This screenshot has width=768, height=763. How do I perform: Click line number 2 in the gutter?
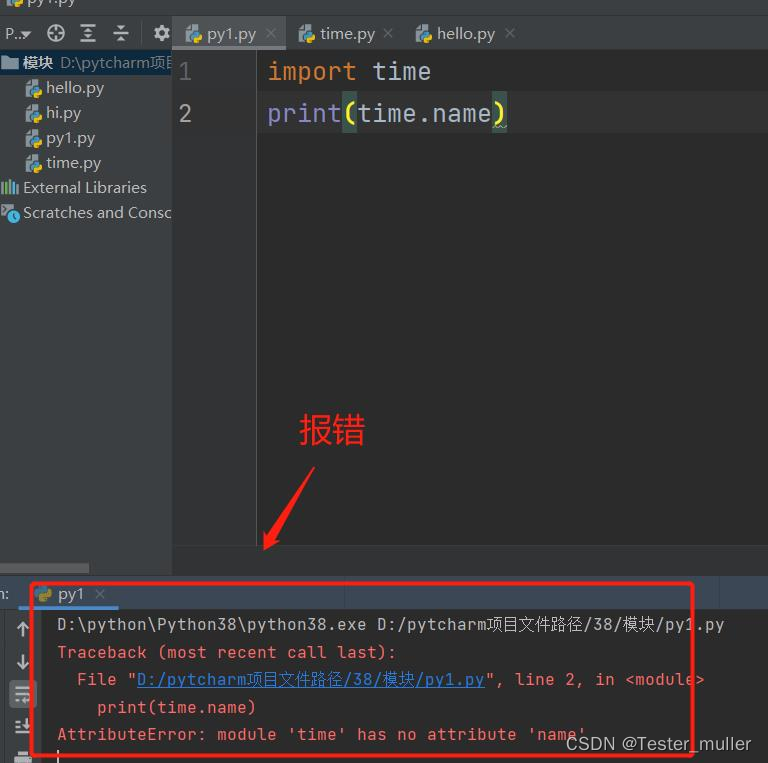pyautogui.click(x=185, y=114)
